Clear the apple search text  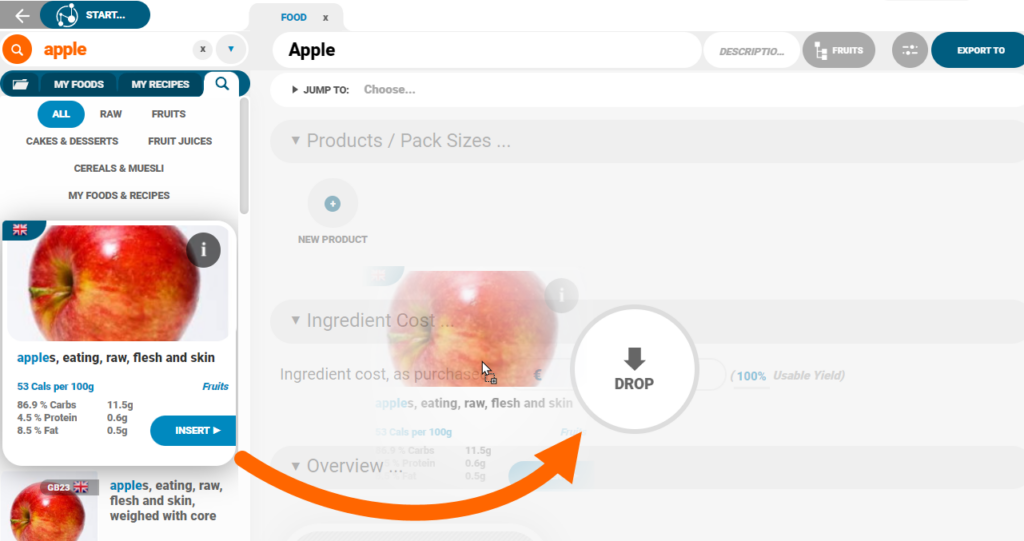click(202, 49)
